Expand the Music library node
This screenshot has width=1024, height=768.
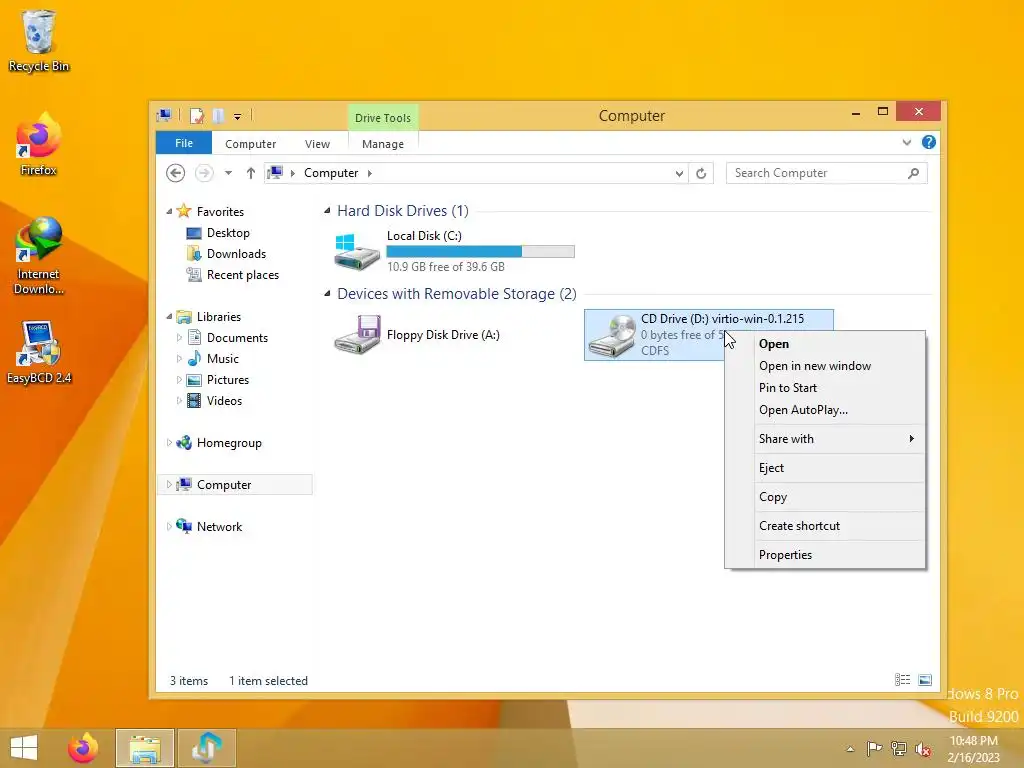coord(179,359)
